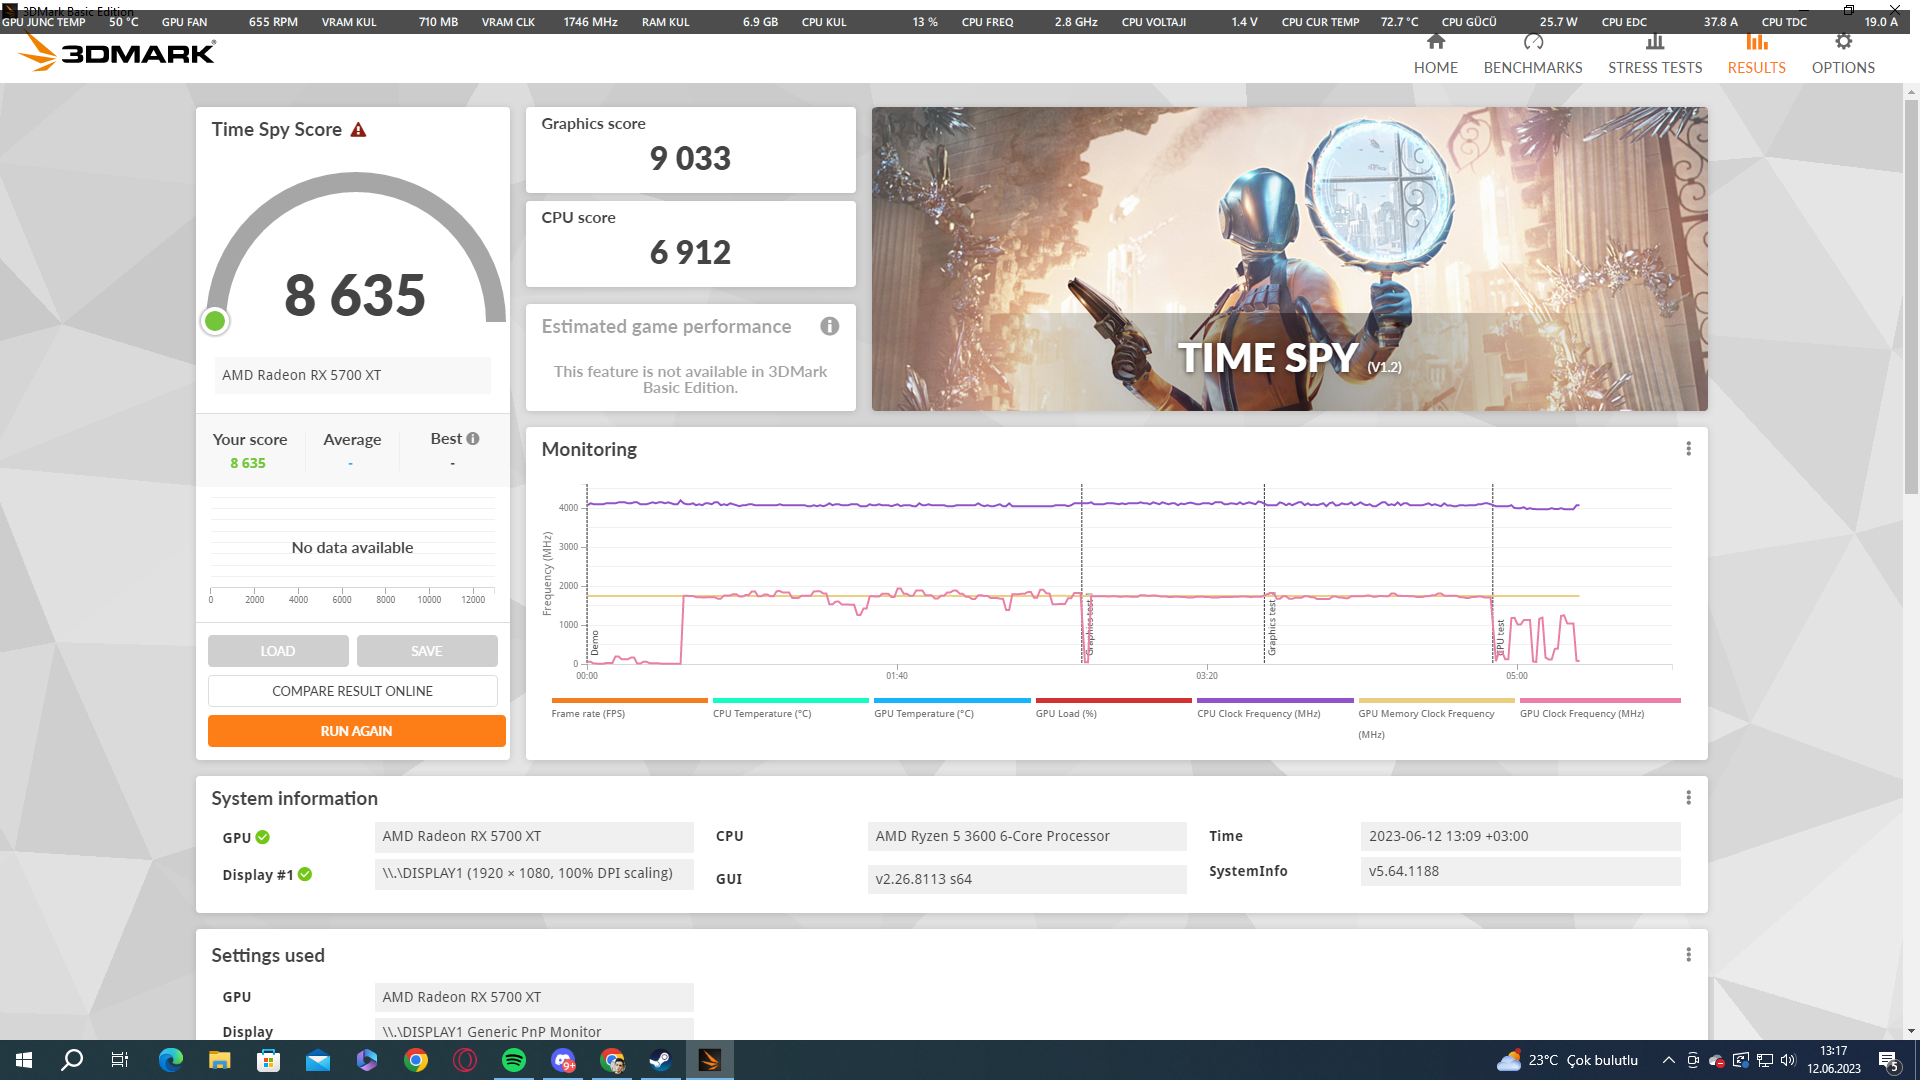Open Benchmarks via the gauge icon
This screenshot has width=1920, height=1080.
[1532, 43]
